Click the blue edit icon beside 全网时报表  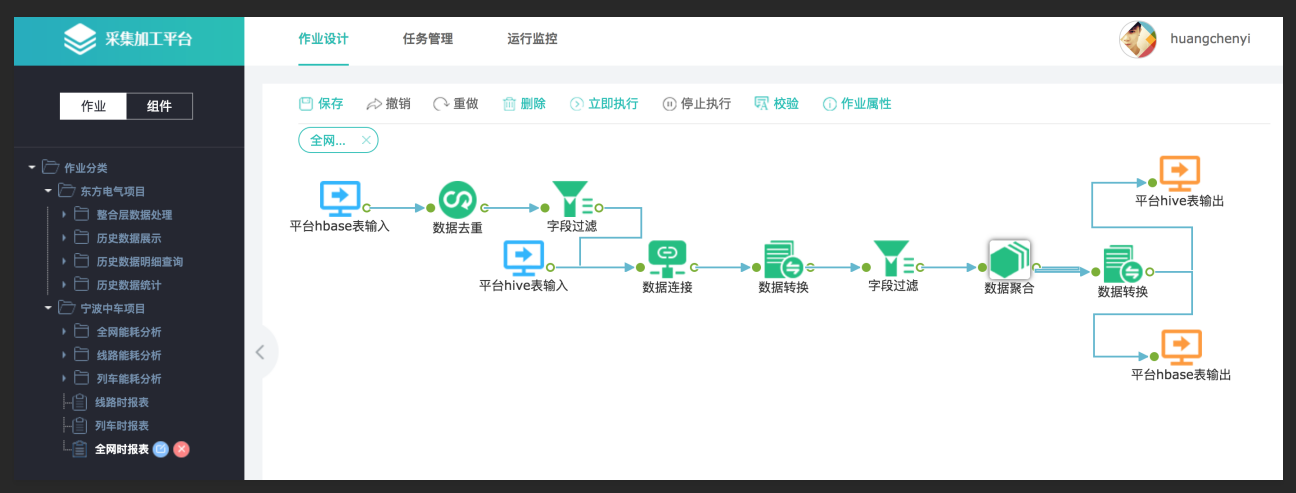click(161, 449)
